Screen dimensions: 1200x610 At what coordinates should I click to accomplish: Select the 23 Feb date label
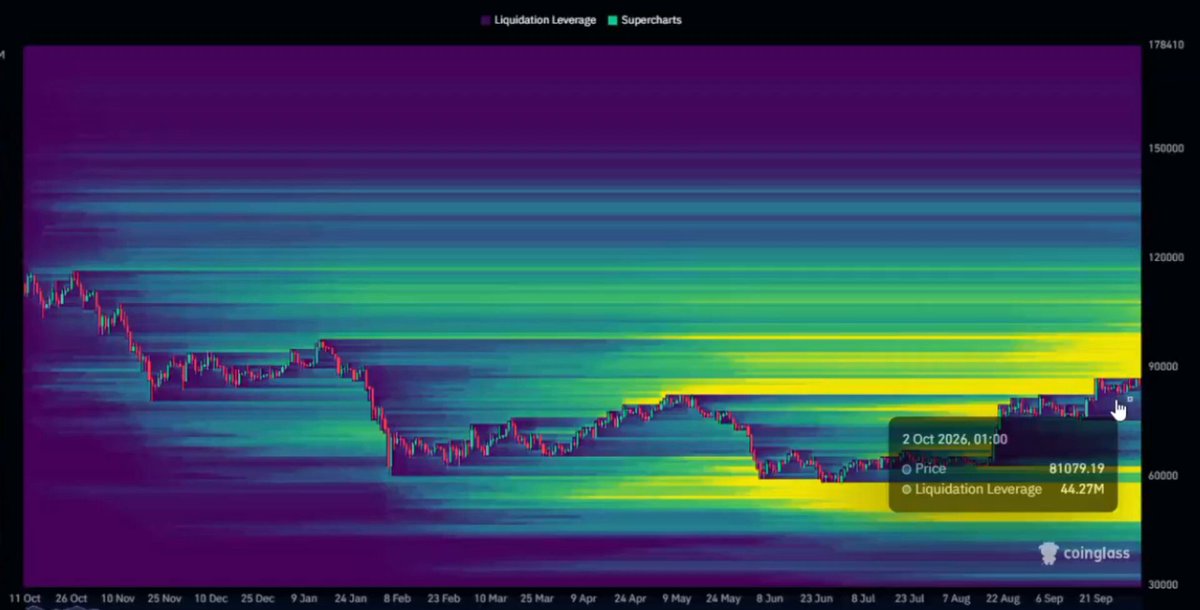click(443, 598)
